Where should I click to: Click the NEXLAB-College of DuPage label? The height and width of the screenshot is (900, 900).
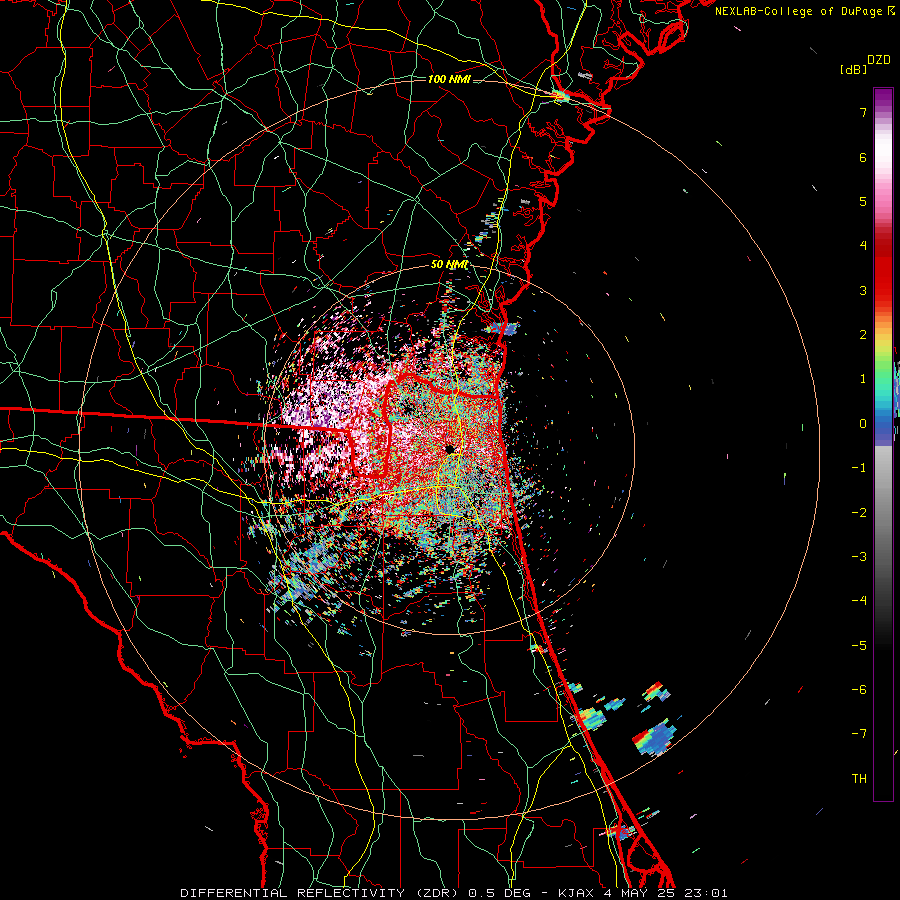click(x=804, y=11)
